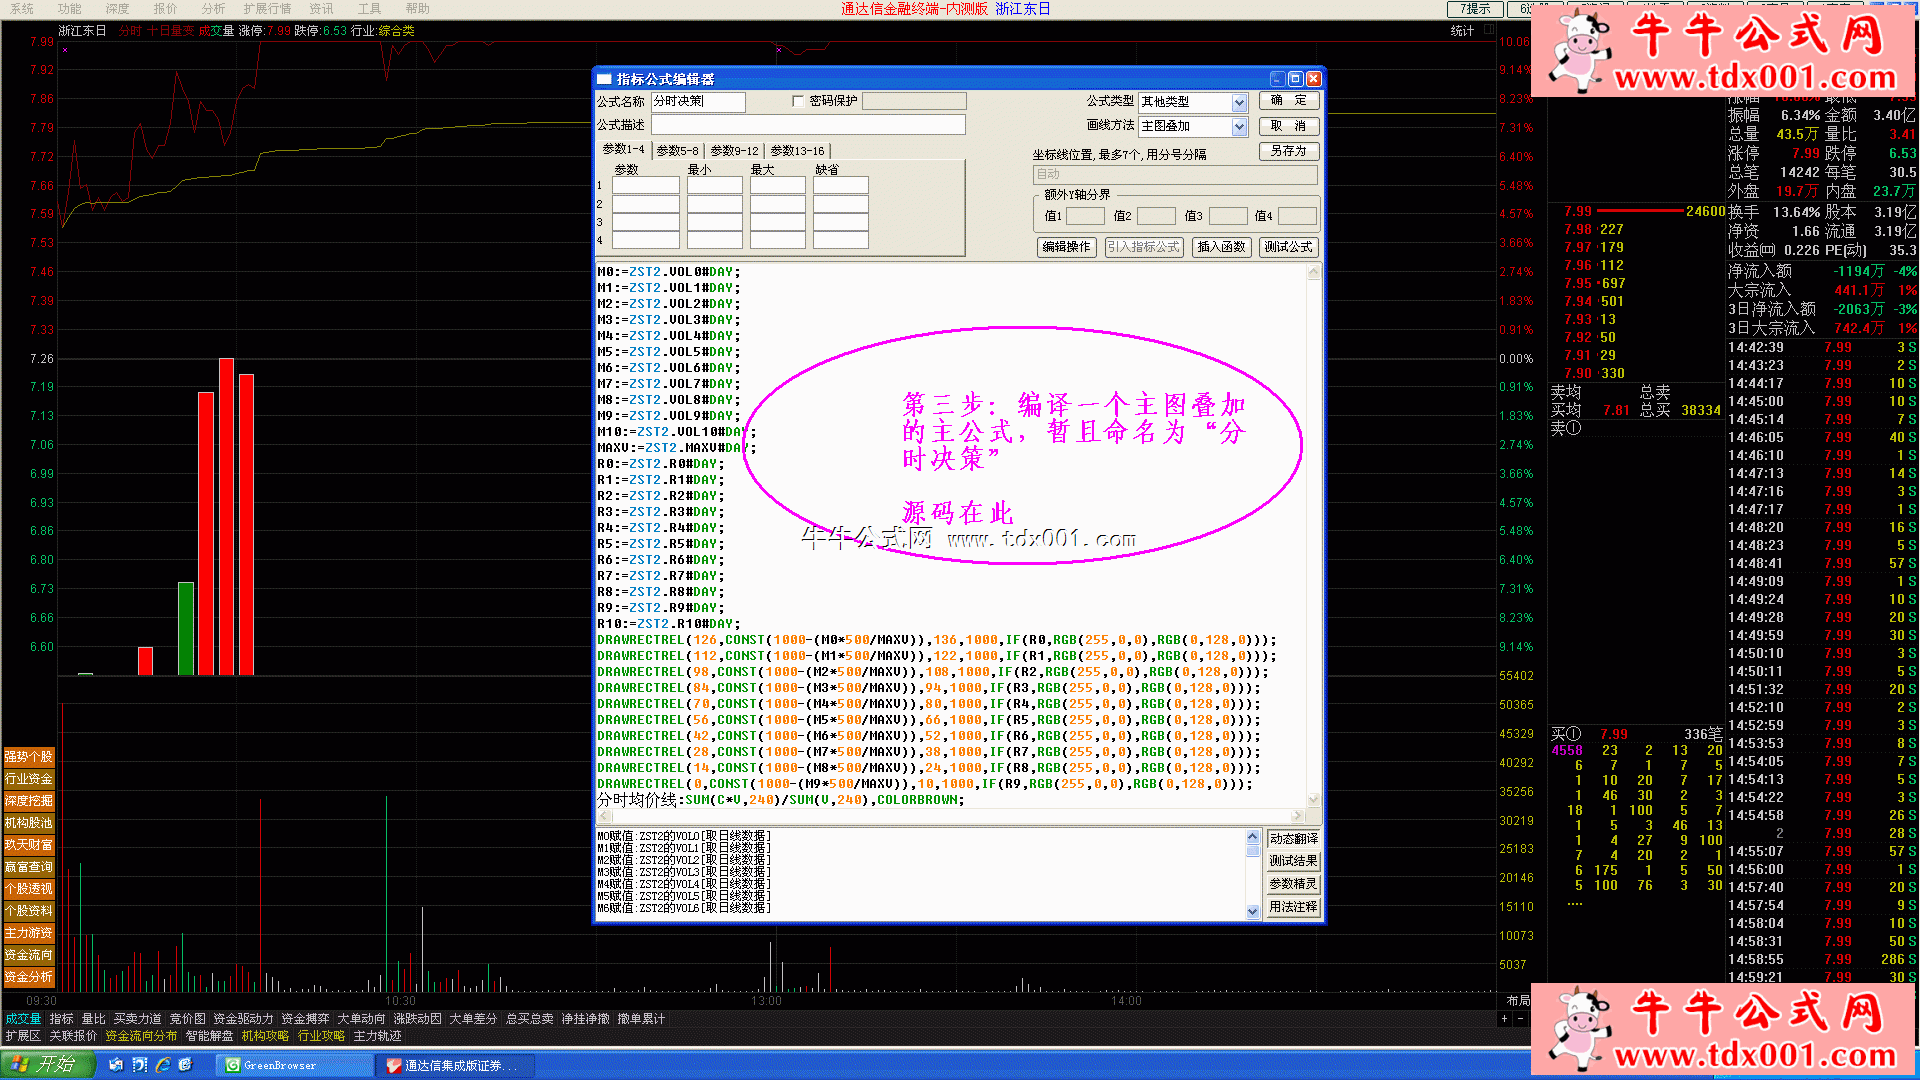Click the 公式名称 input field

coord(698,102)
